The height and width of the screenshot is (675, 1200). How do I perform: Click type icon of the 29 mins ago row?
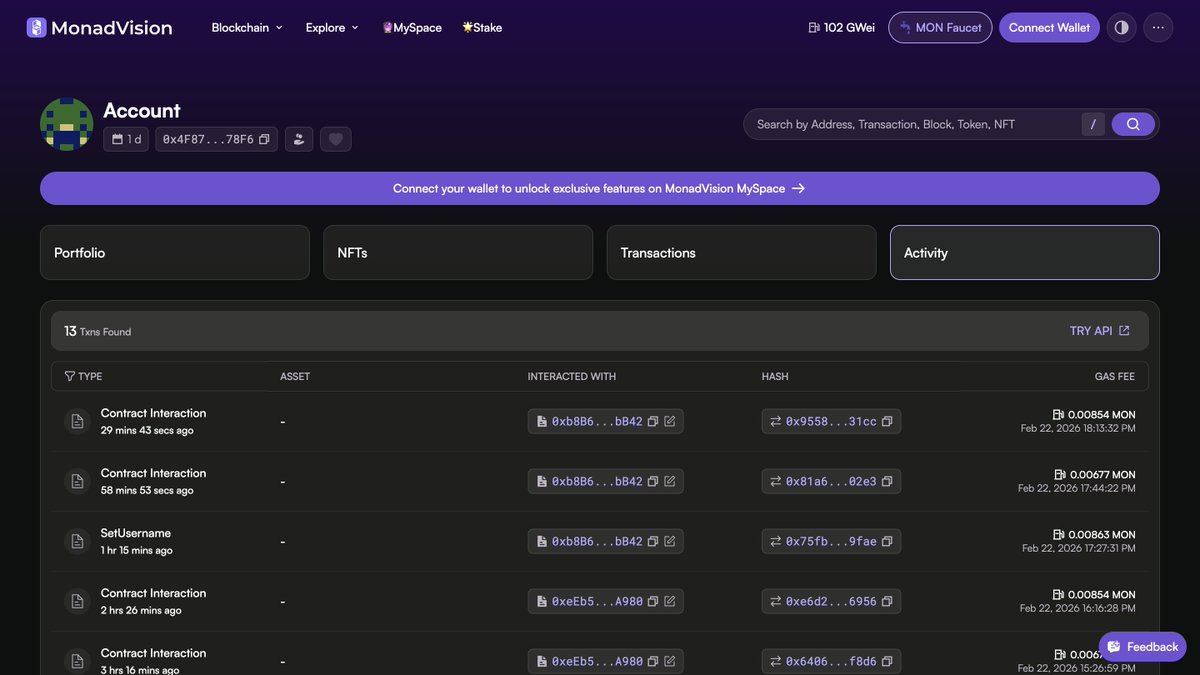(77, 421)
